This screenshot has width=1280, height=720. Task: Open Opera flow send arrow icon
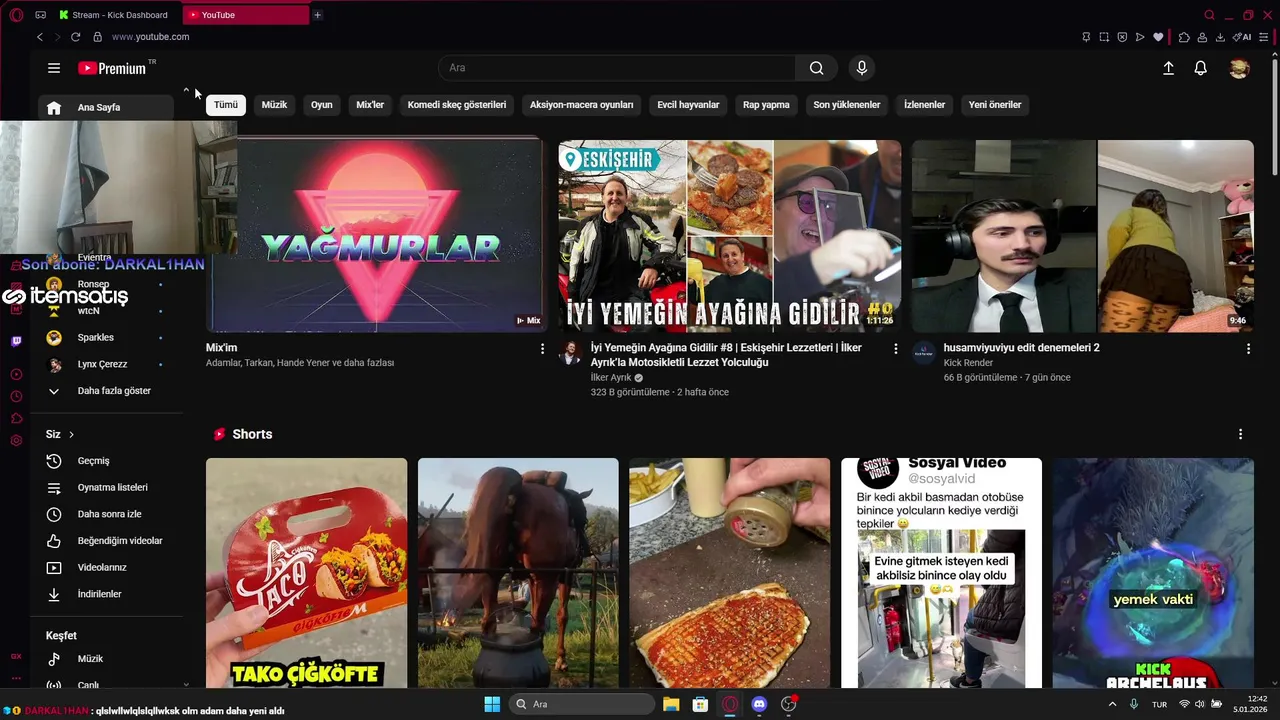pyautogui.click(x=1140, y=37)
